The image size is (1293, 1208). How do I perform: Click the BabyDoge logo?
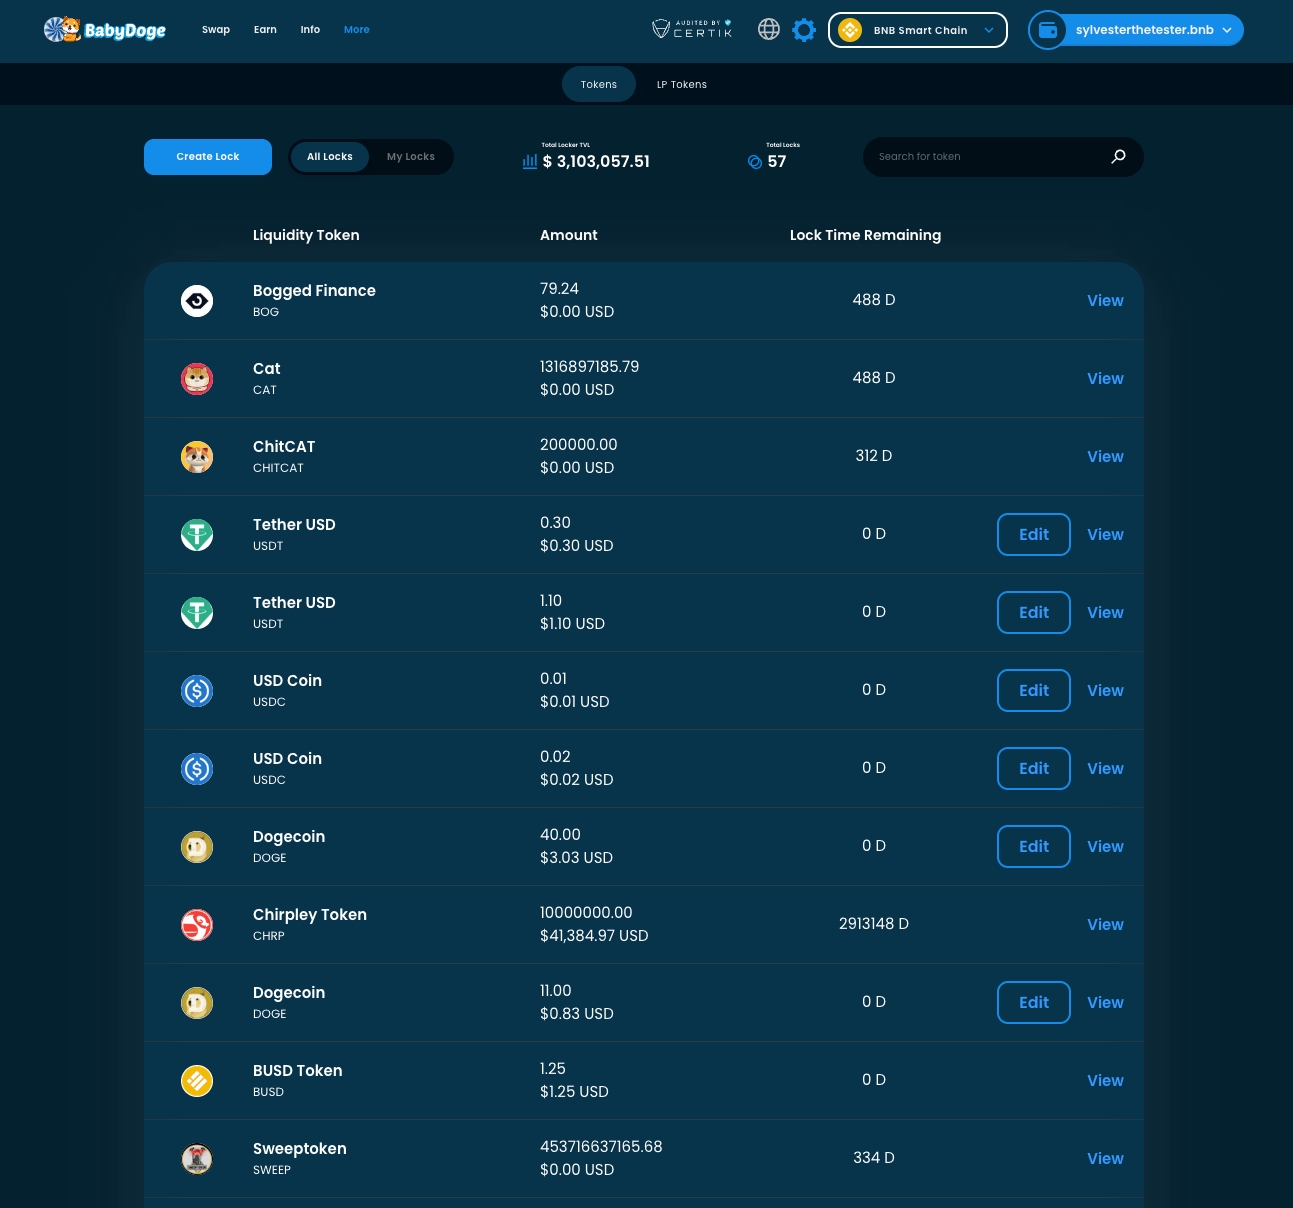click(x=105, y=30)
